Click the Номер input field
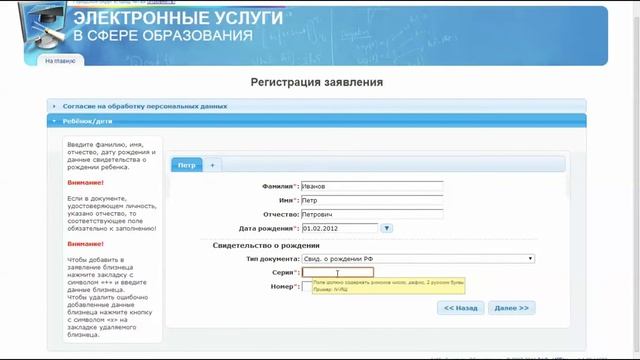The width and height of the screenshot is (640, 360). pyautogui.click(x=307, y=287)
